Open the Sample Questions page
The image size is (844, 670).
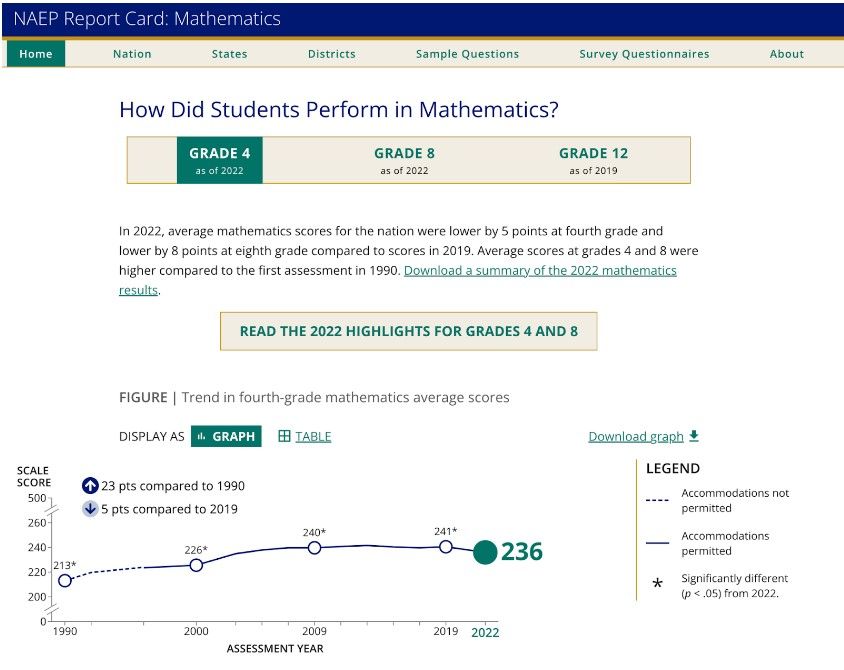pos(466,54)
